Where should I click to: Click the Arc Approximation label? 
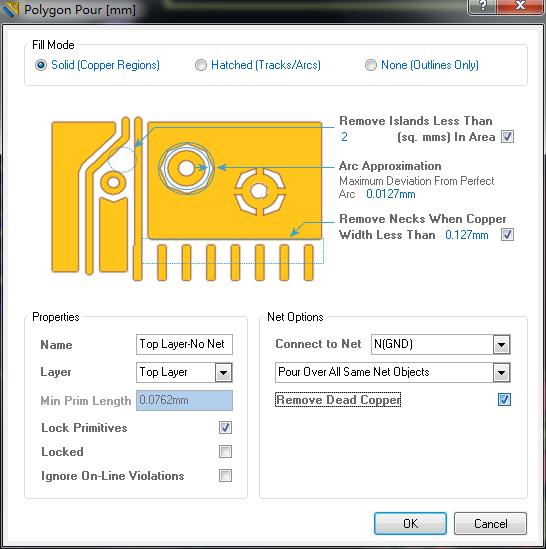(x=390, y=166)
